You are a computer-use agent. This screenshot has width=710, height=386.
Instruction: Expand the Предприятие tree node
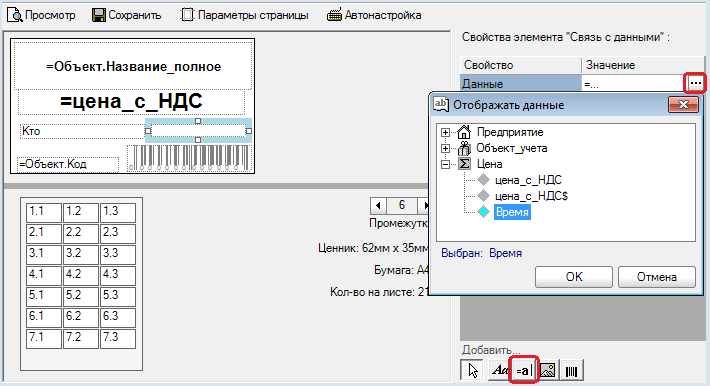[x=446, y=132]
